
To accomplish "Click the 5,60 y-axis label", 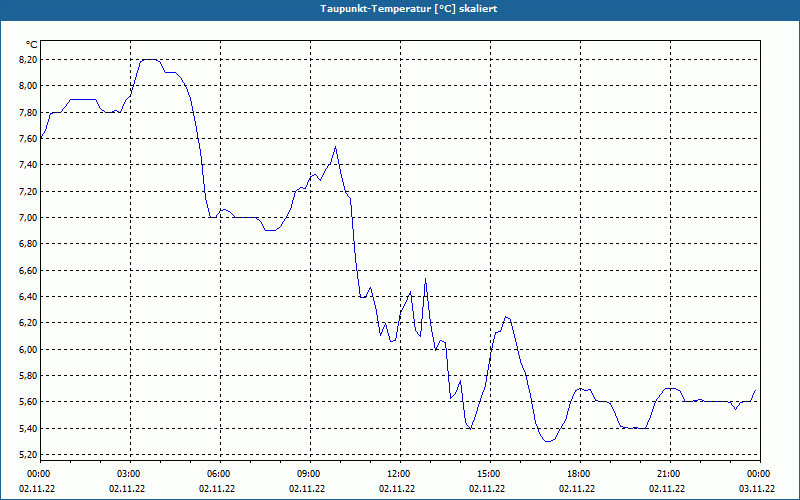I will pyautogui.click(x=27, y=402).
